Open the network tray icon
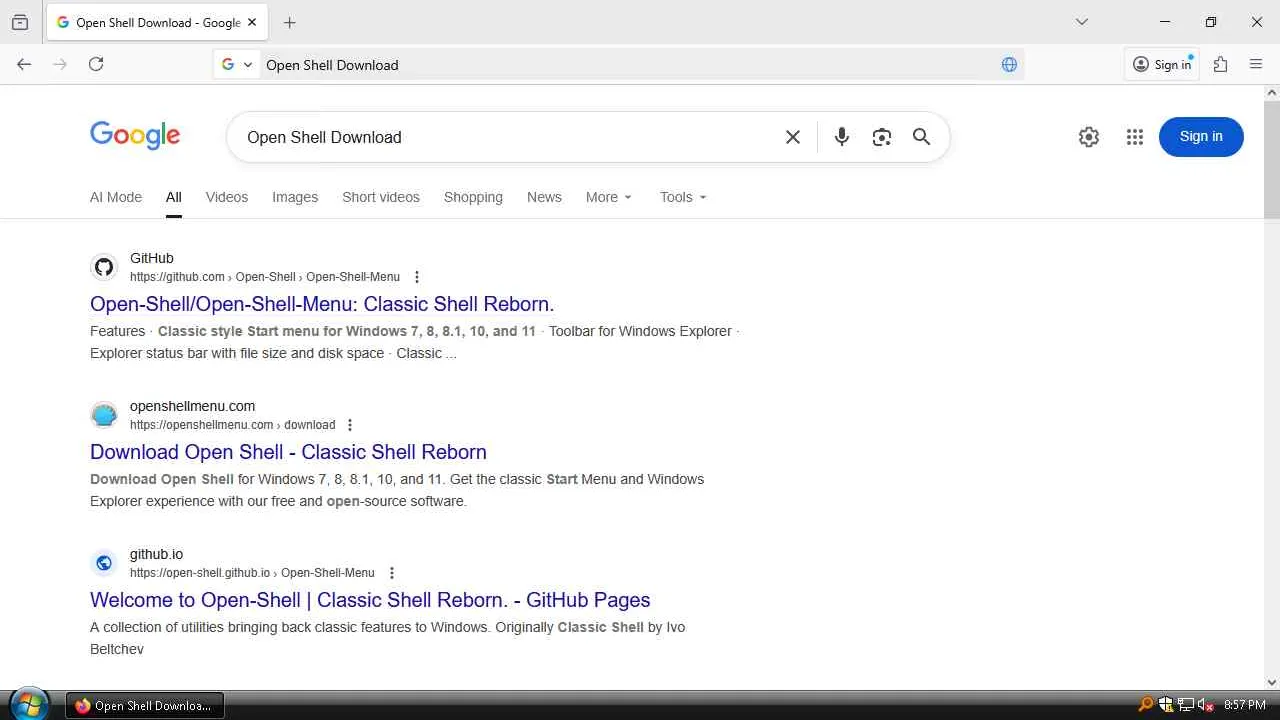 pyautogui.click(x=1186, y=705)
